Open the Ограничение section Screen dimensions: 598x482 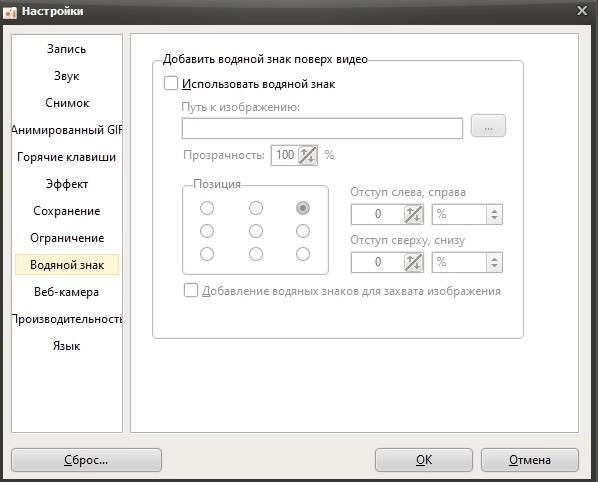click(x=67, y=238)
